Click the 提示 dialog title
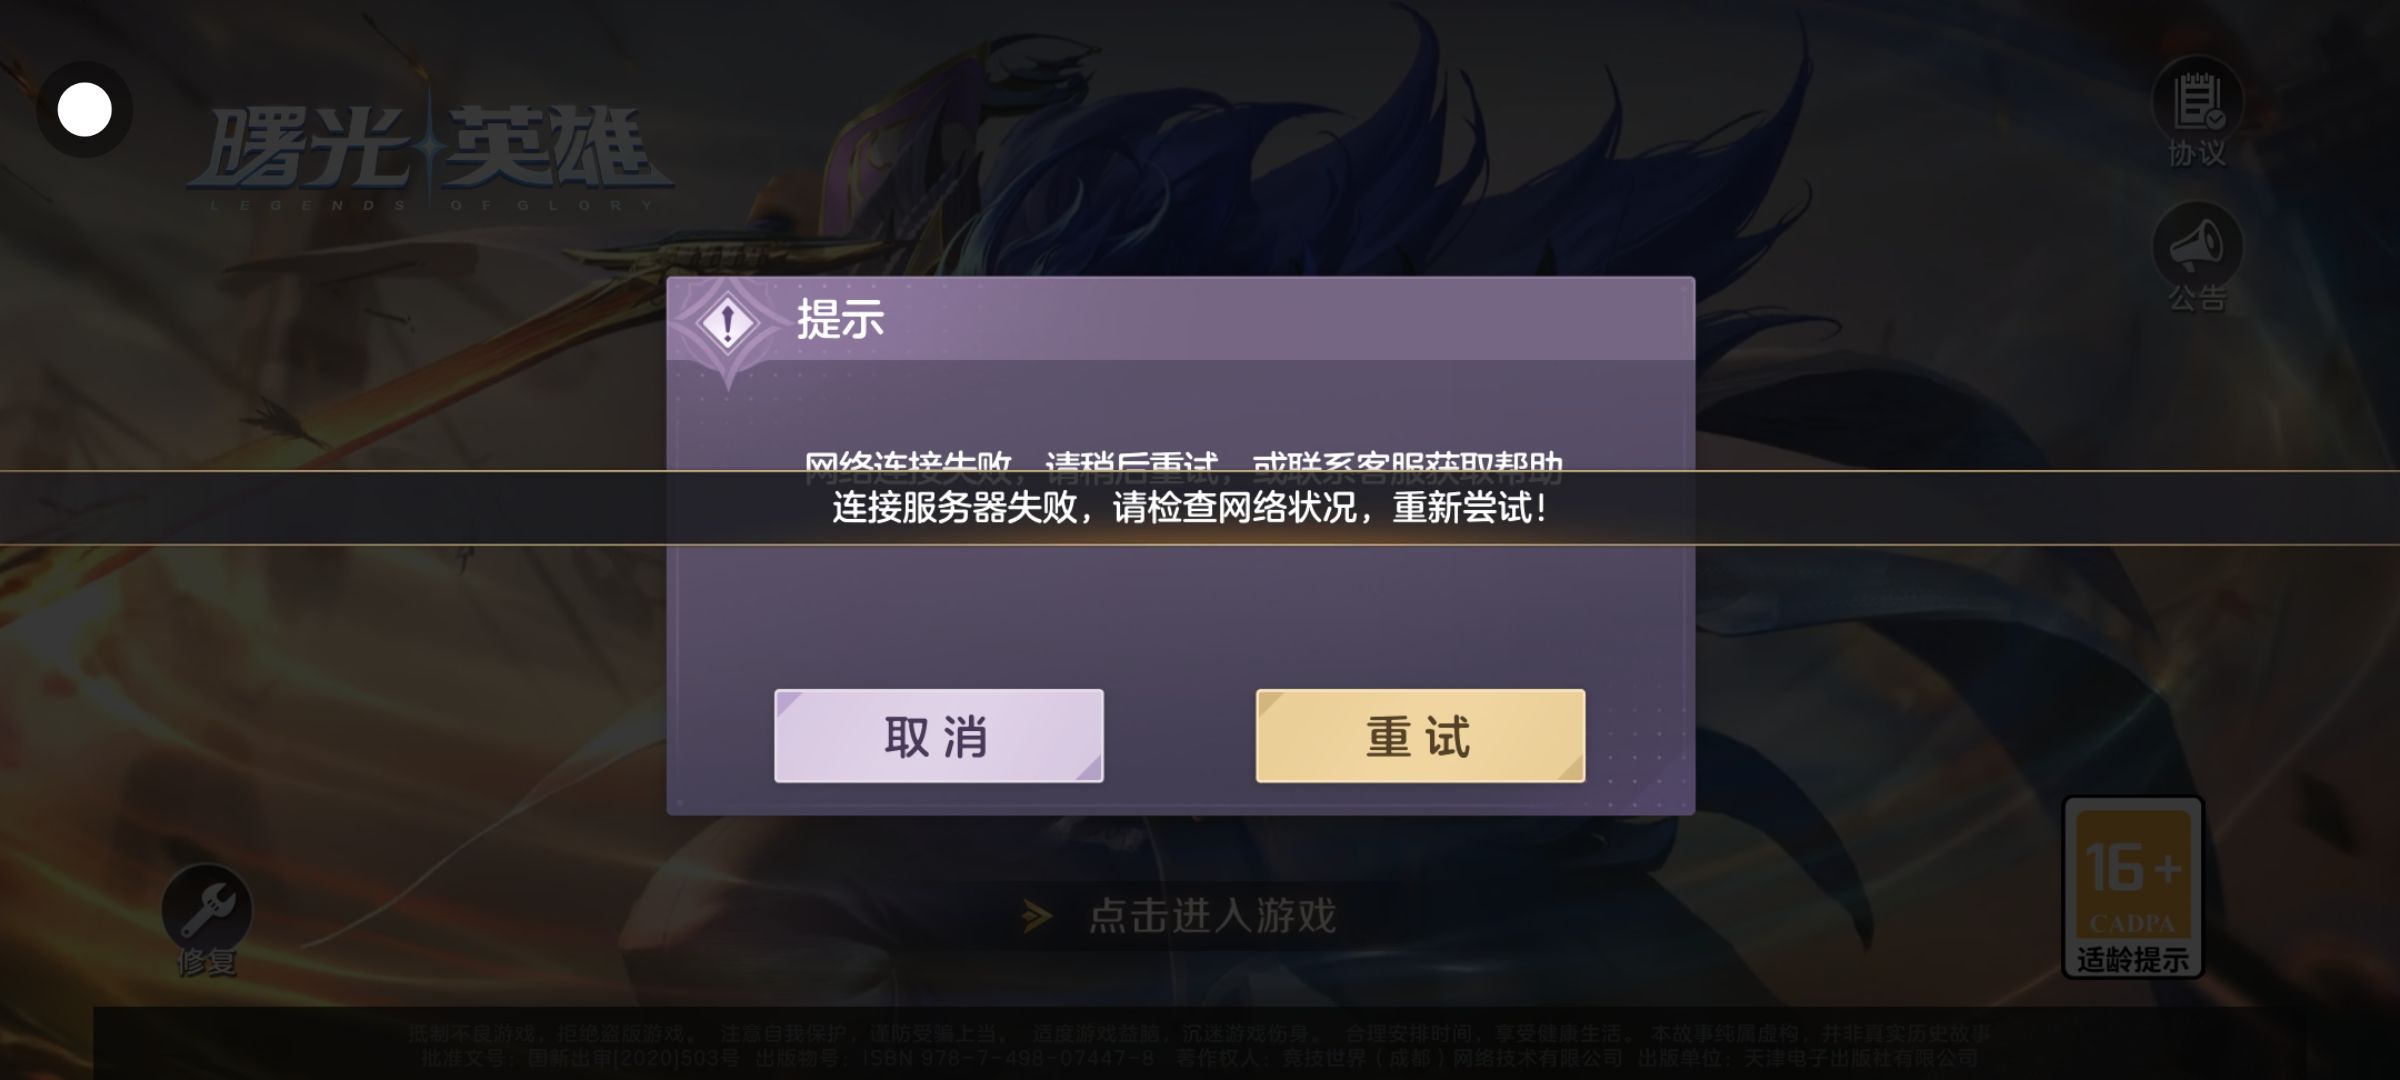Screen dimensions: 2400x1080 (840, 320)
